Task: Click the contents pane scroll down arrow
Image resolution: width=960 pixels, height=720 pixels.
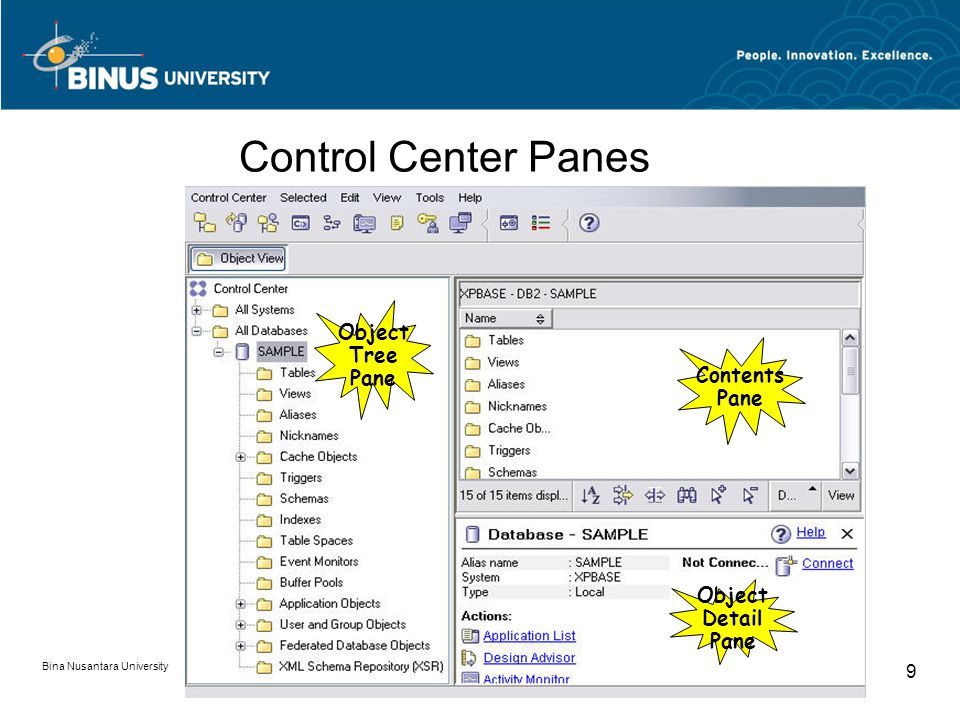Action: pos(850,470)
